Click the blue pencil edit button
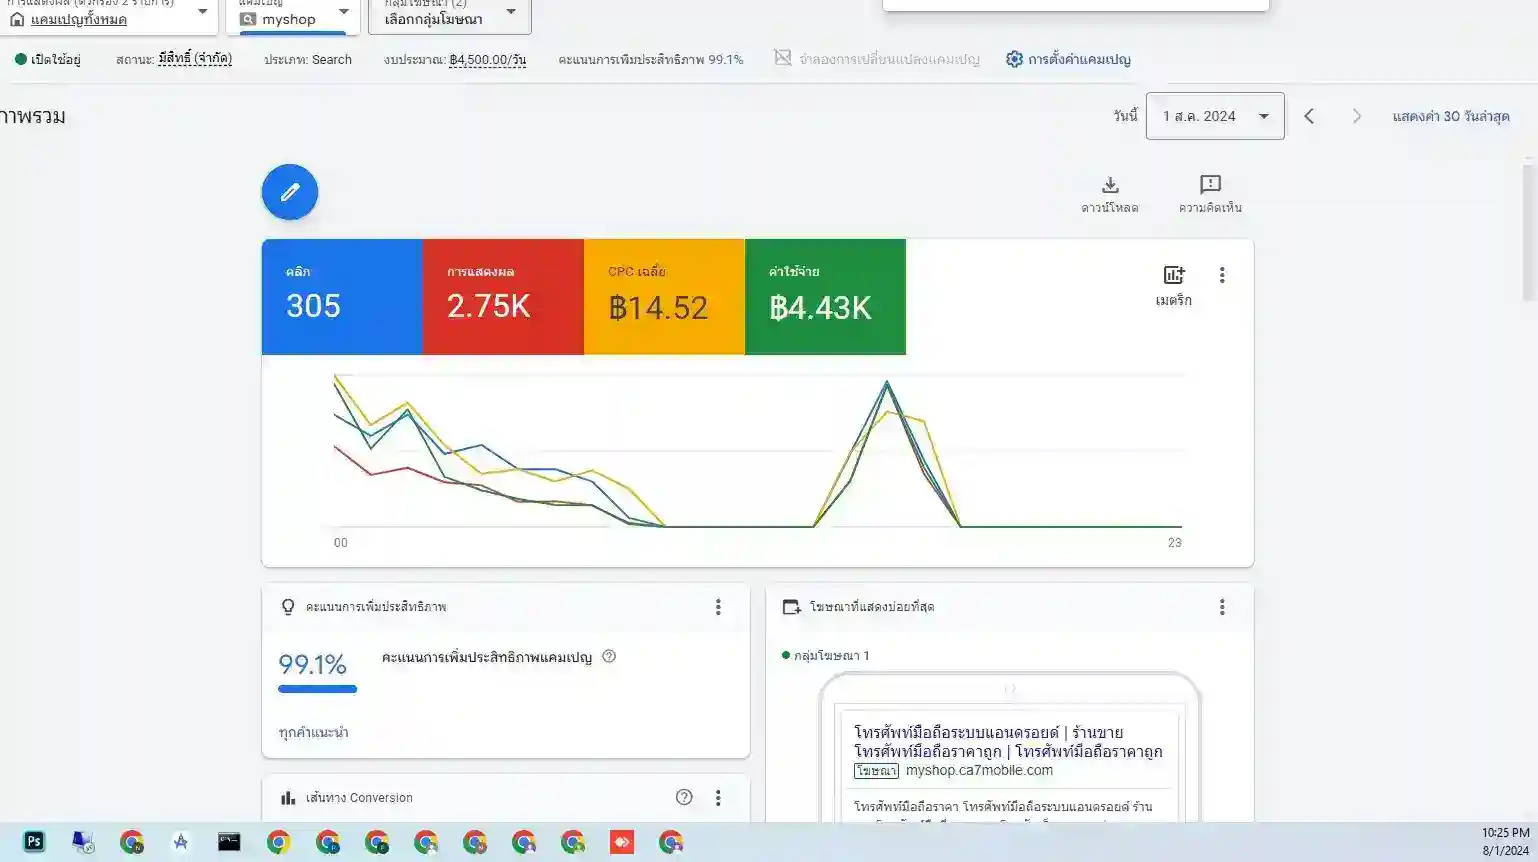1538x862 pixels. [289, 191]
